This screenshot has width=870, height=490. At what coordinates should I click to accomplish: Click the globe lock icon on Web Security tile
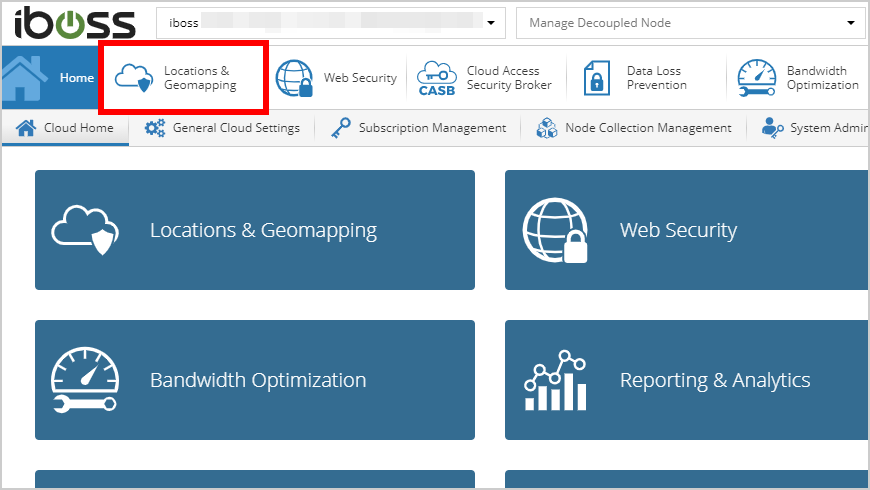tap(555, 230)
